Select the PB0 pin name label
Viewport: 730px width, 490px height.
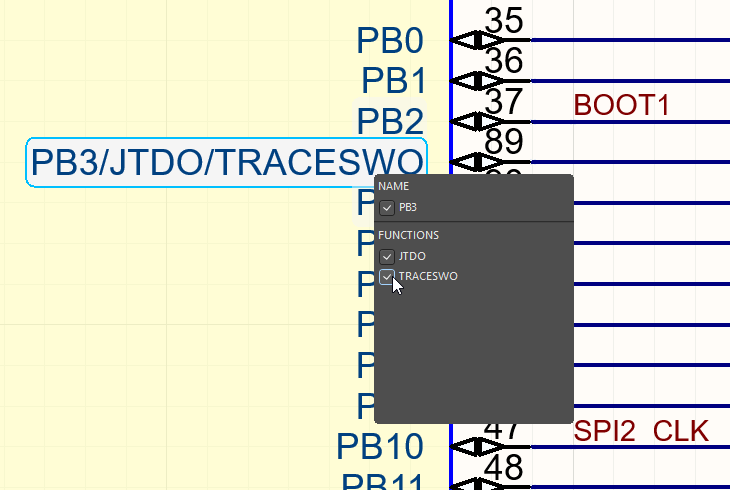coord(390,41)
